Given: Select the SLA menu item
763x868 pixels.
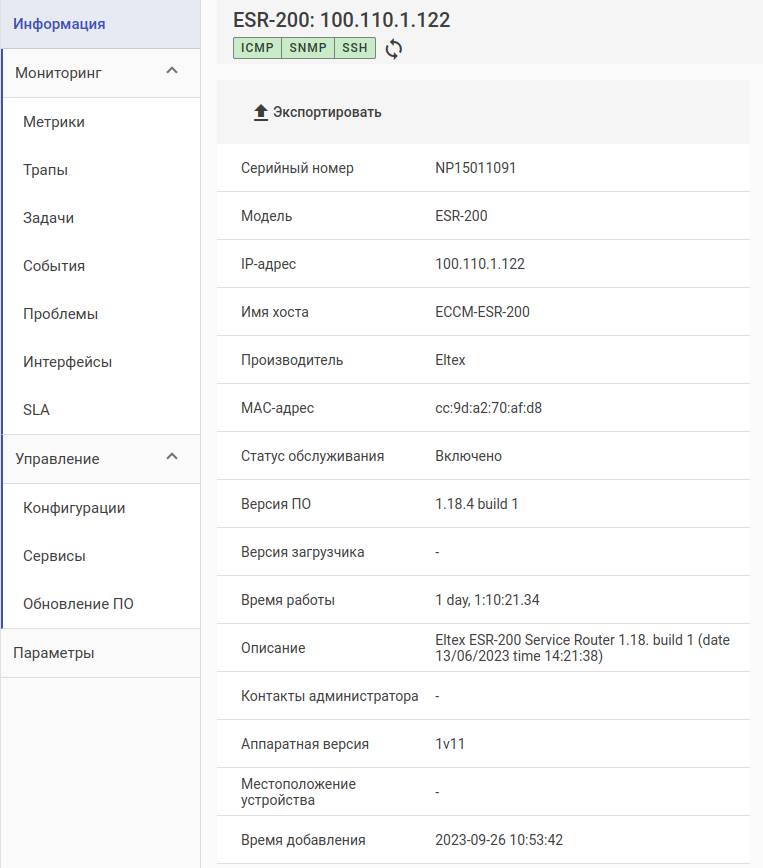Looking at the screenshot, I should [37, 410].
